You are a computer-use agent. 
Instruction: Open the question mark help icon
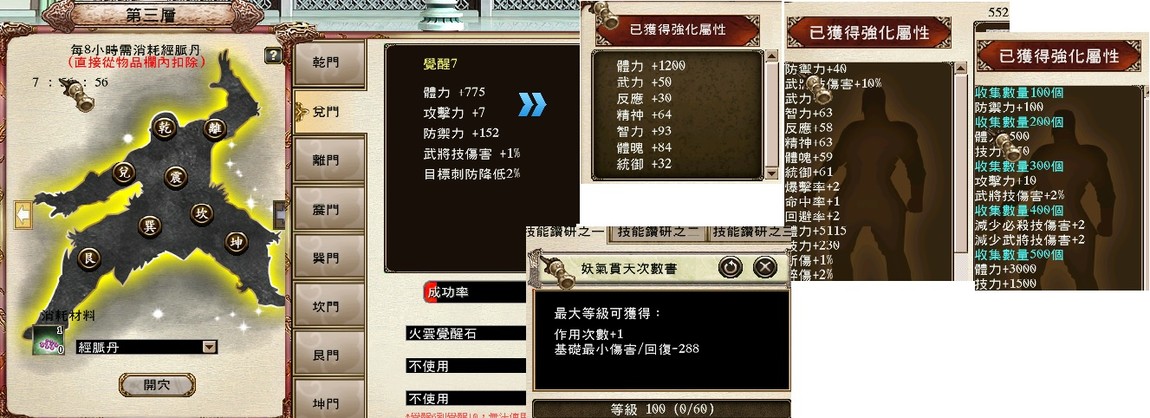[x=273, y=55]
